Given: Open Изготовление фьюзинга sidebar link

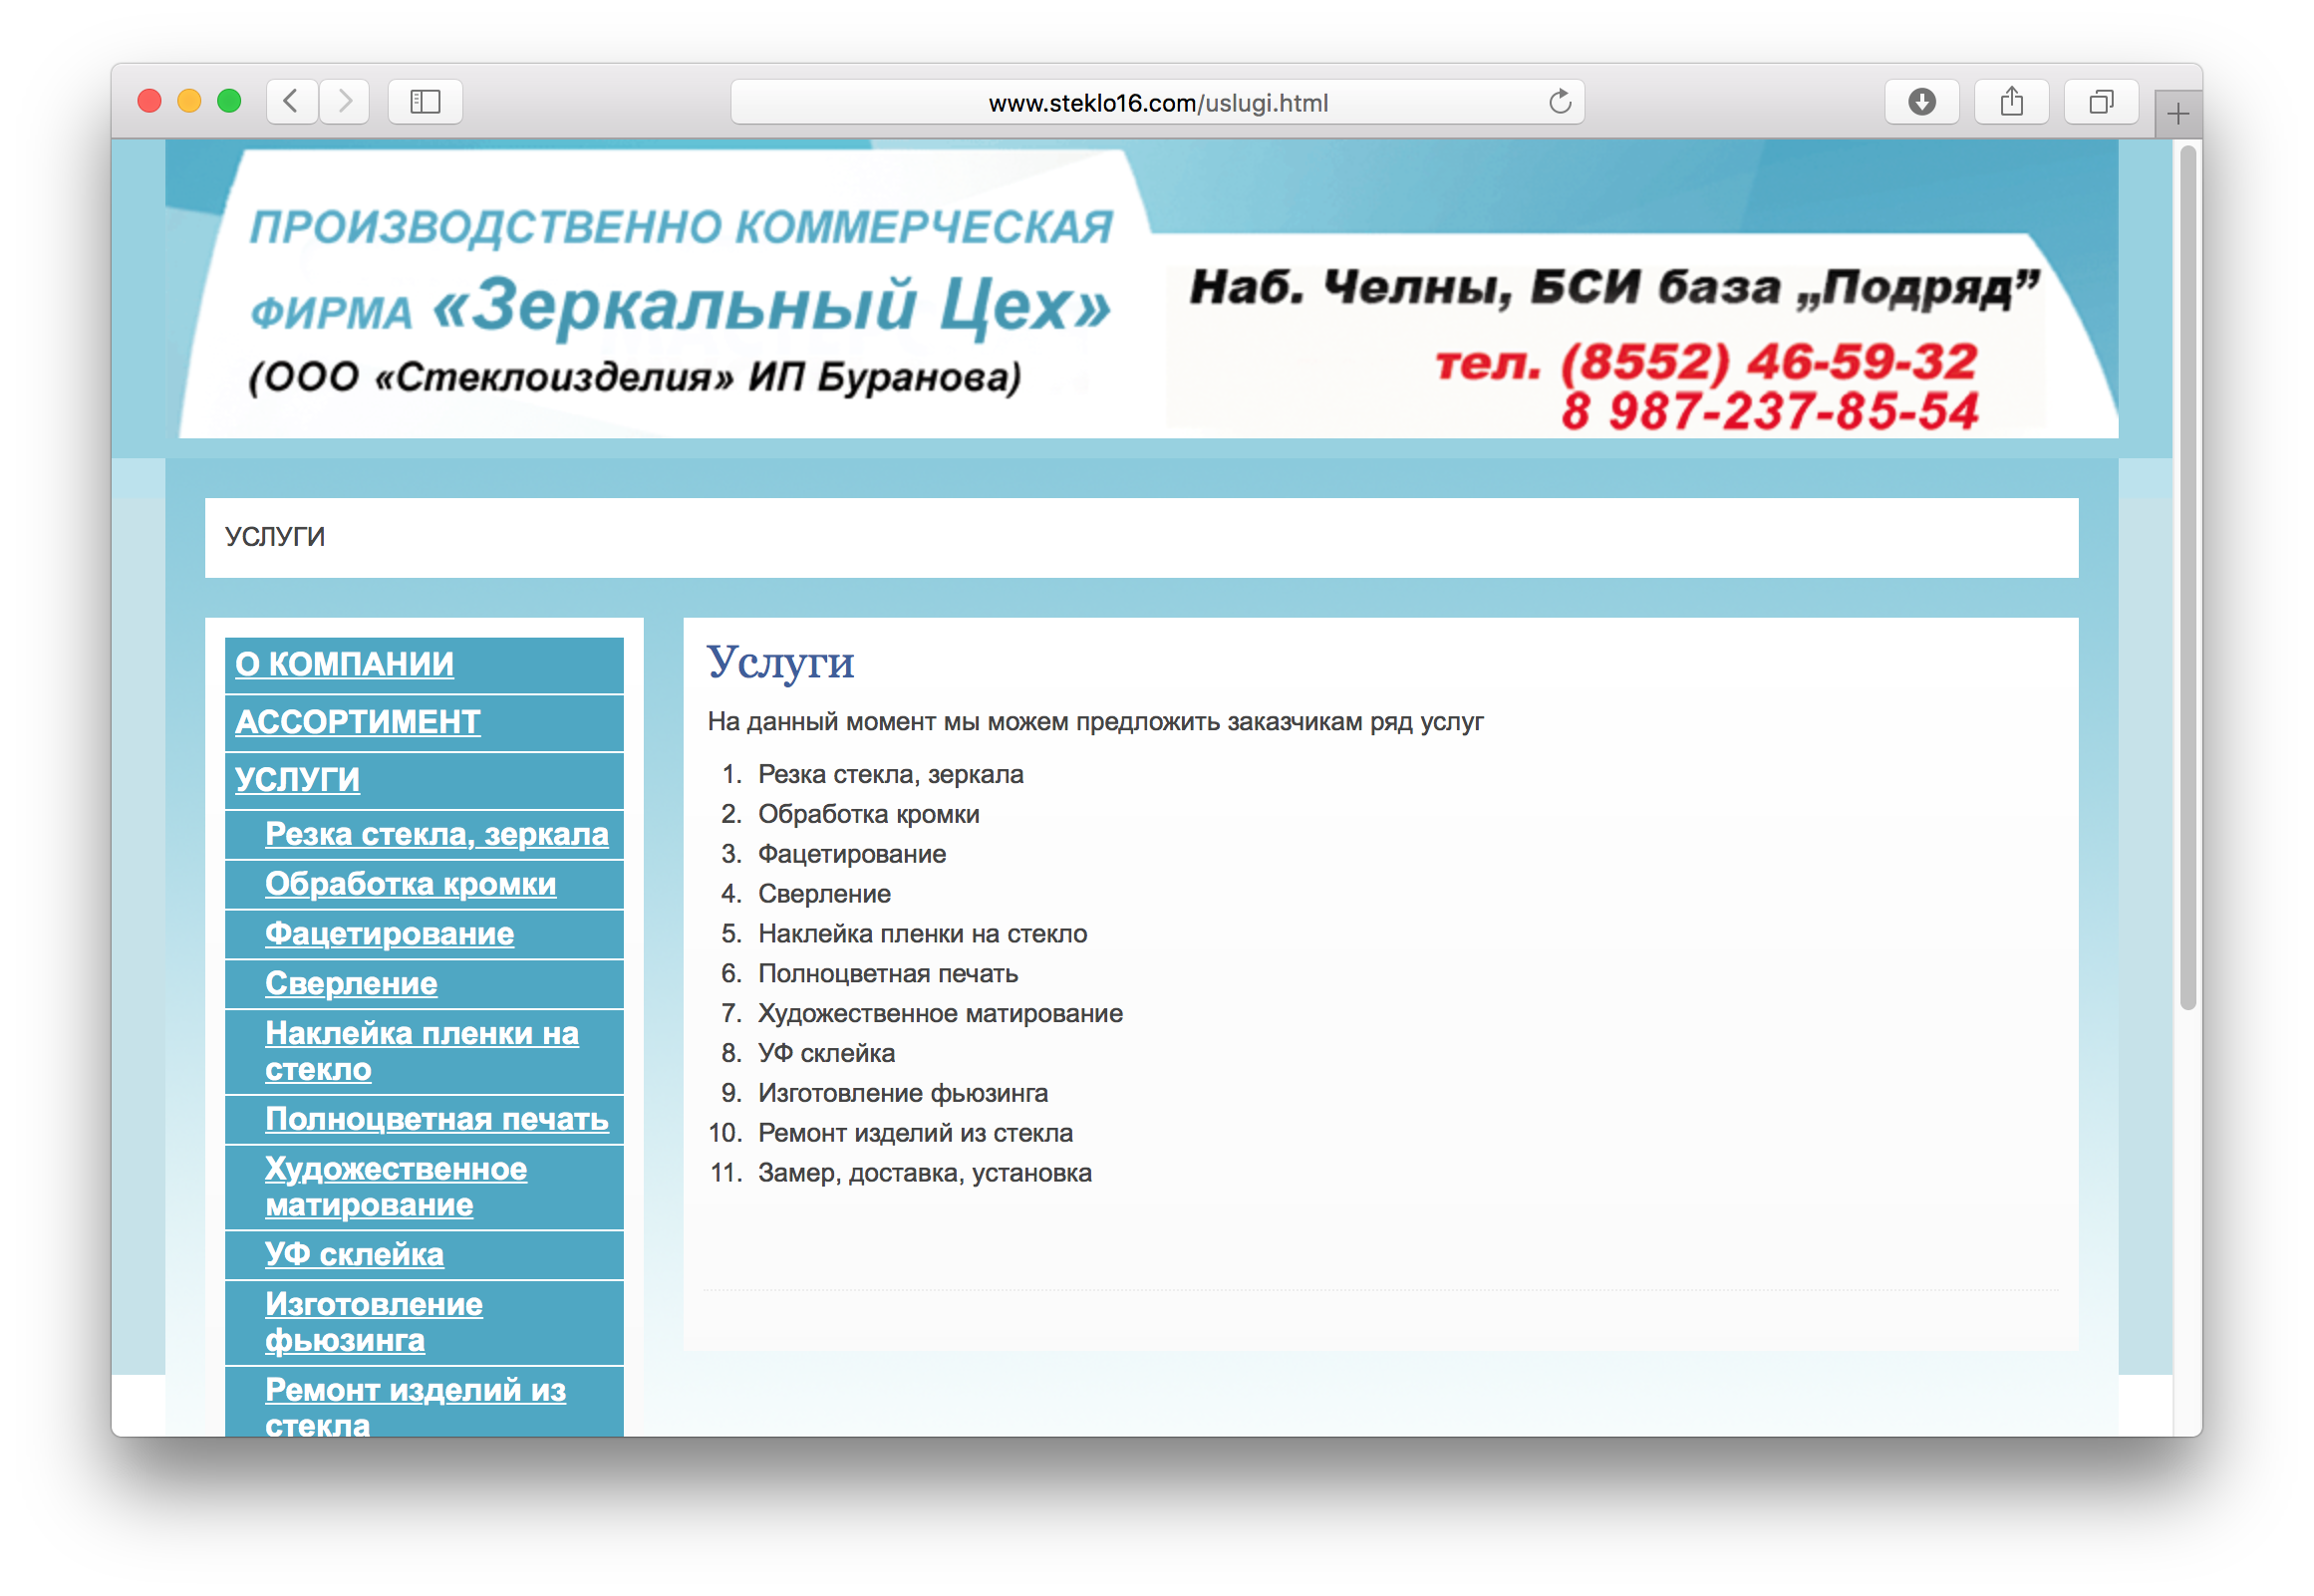Looking at the screenshot, I should click(374, 1323).
